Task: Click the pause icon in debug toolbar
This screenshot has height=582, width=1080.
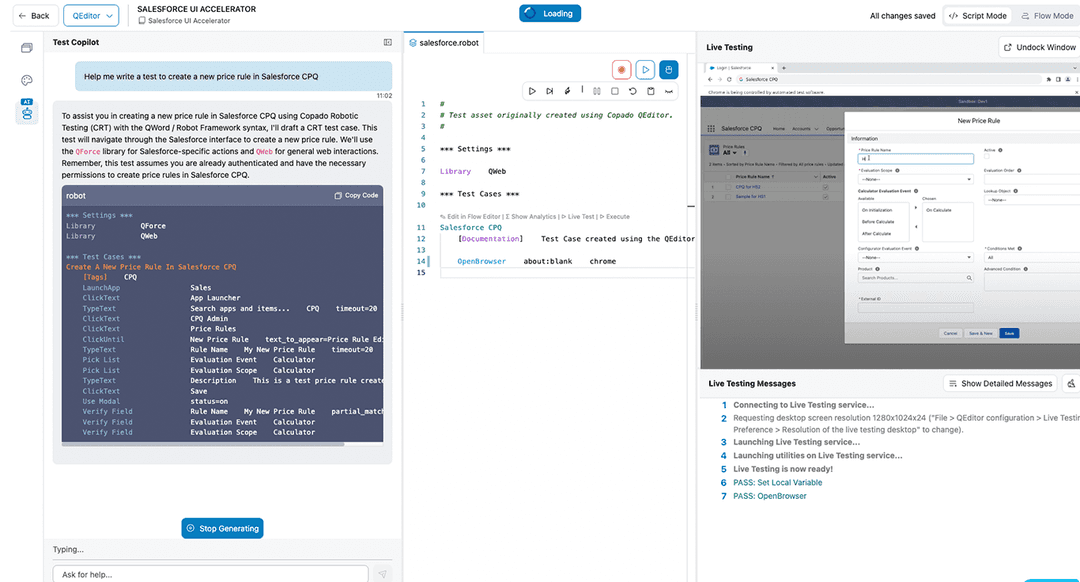Action: (x=596, y=91)
